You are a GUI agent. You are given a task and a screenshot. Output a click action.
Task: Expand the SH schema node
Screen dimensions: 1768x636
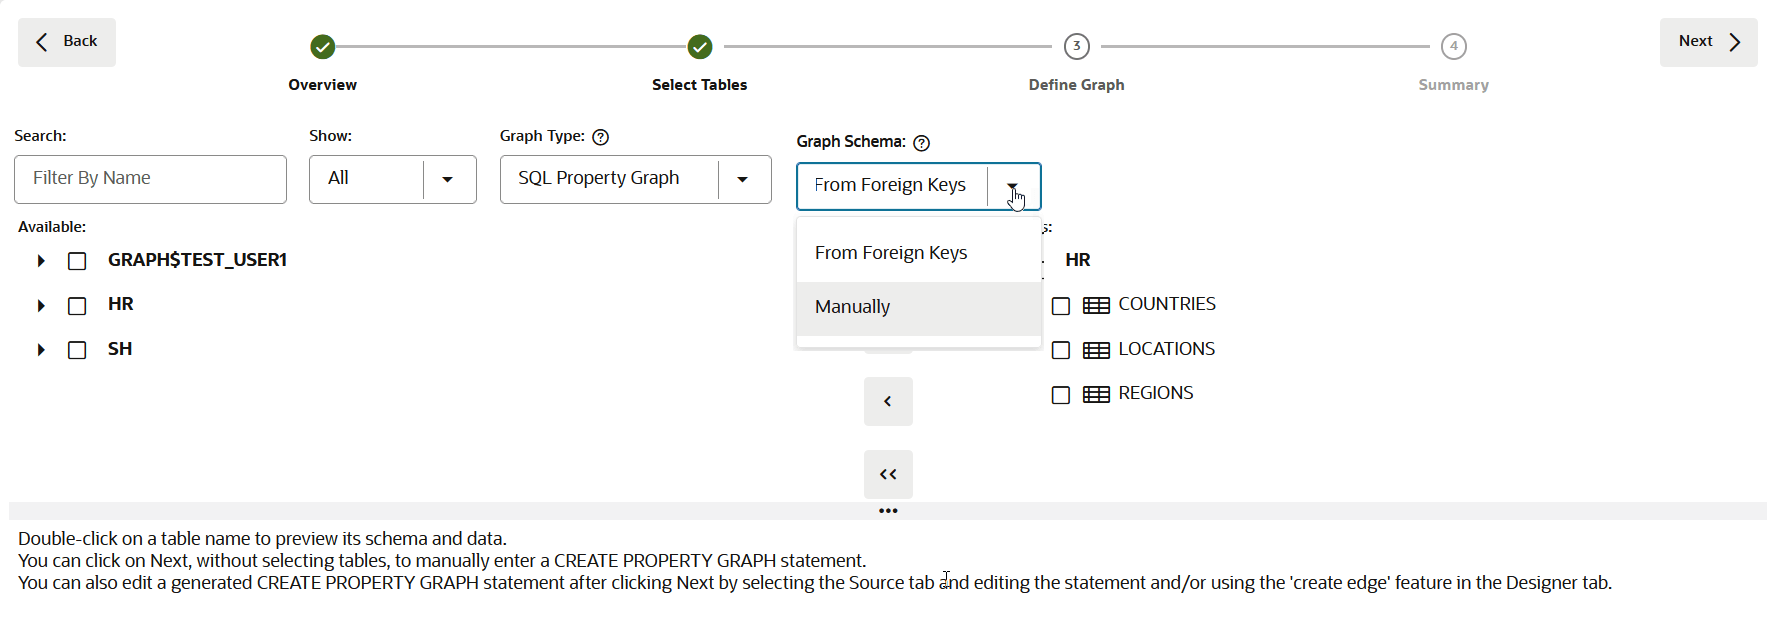[41, 350]
